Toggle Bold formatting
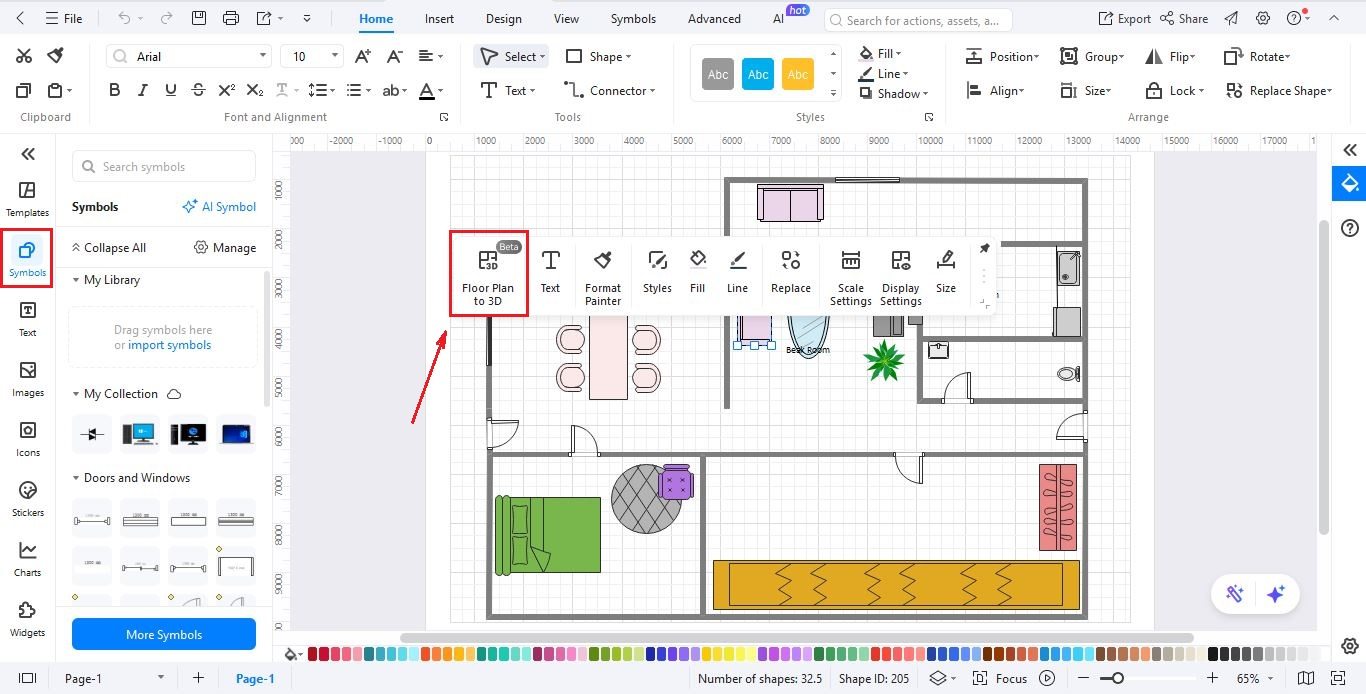The width and height of the screenshot is (1366, 694). tap(114, 90)
